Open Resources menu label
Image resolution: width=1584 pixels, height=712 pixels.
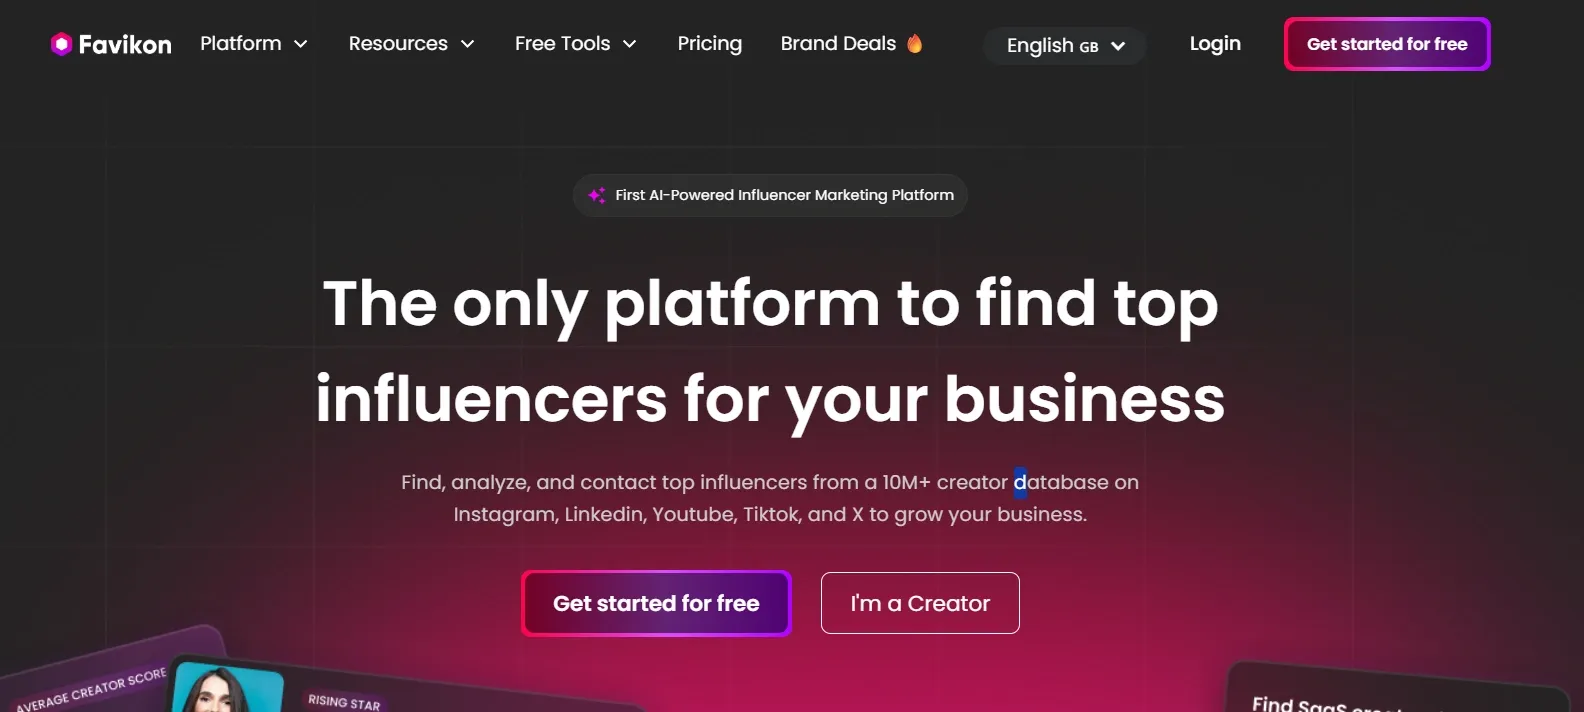pos(398,43)
